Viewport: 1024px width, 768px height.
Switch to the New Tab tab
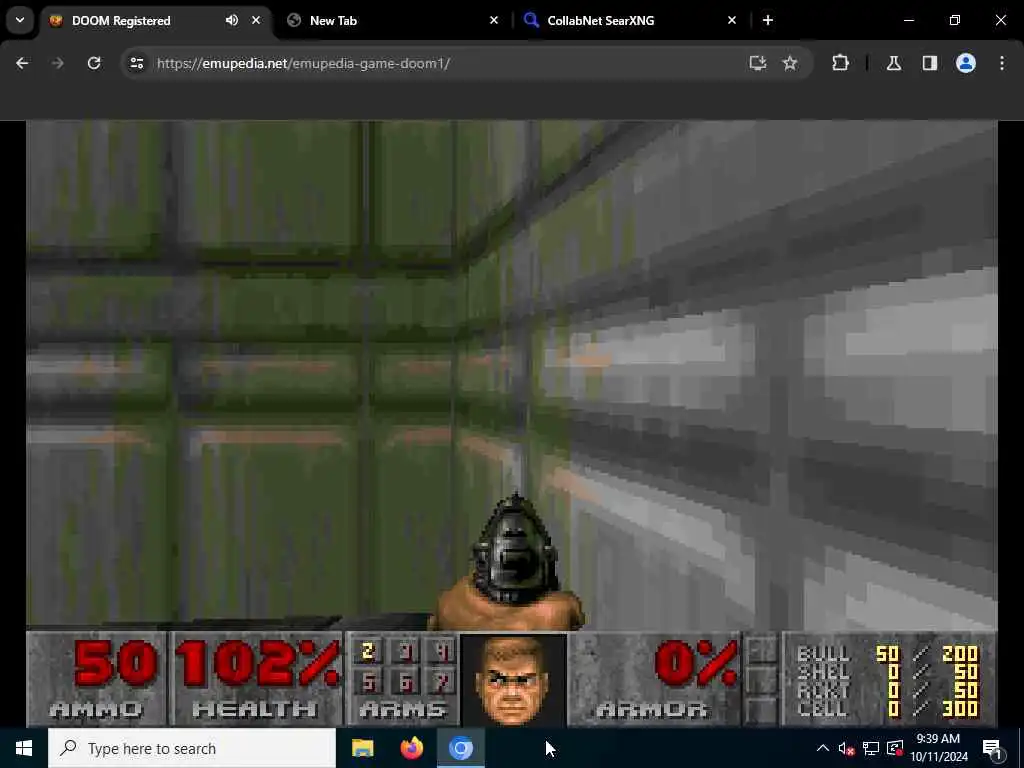[394, 20]
